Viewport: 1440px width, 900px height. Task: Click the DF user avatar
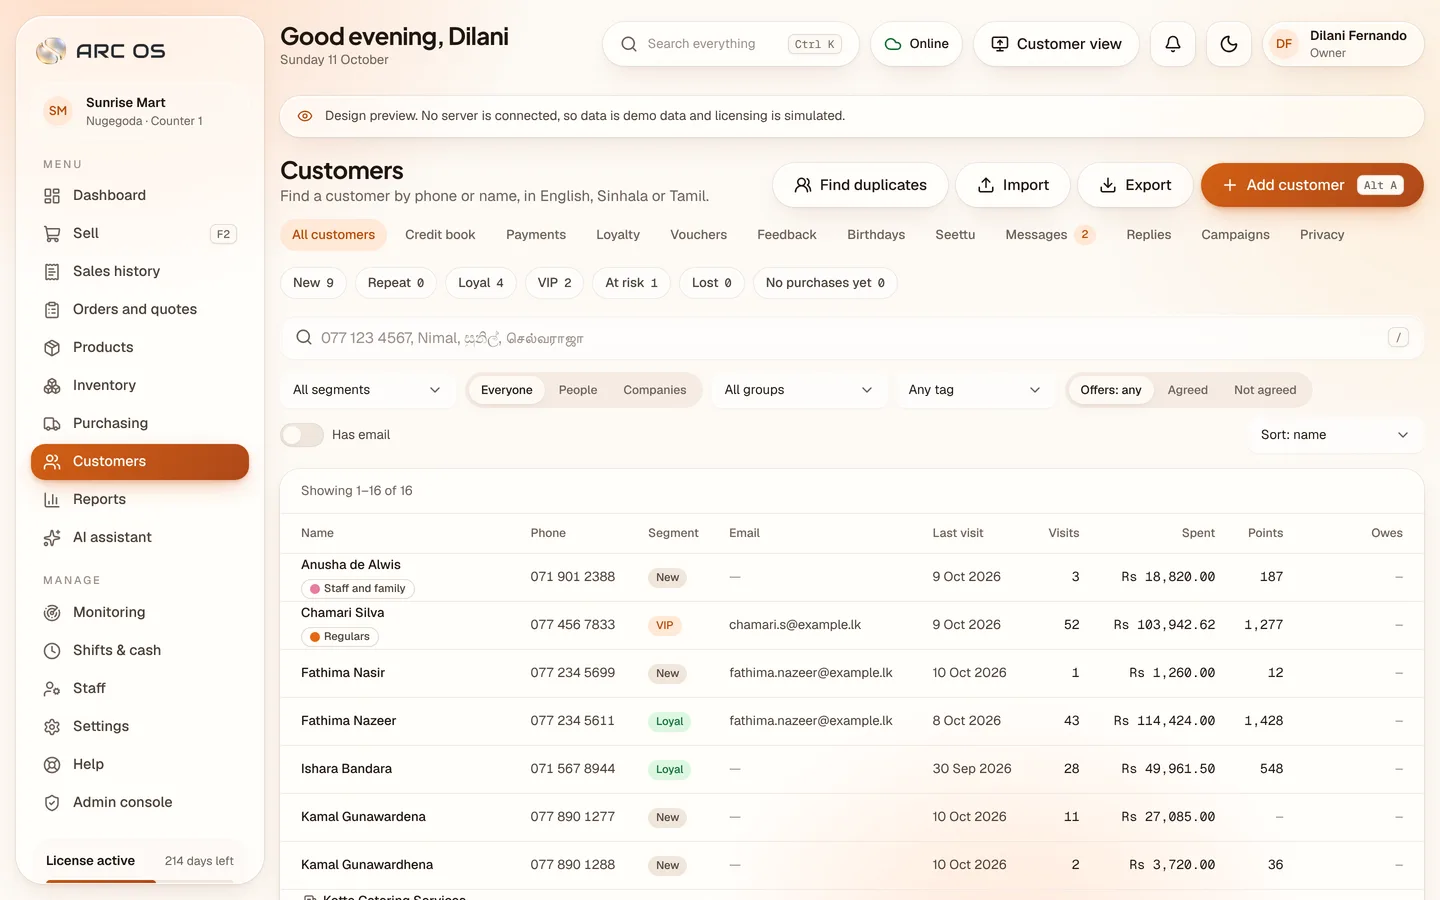[x=1284, y=44]
